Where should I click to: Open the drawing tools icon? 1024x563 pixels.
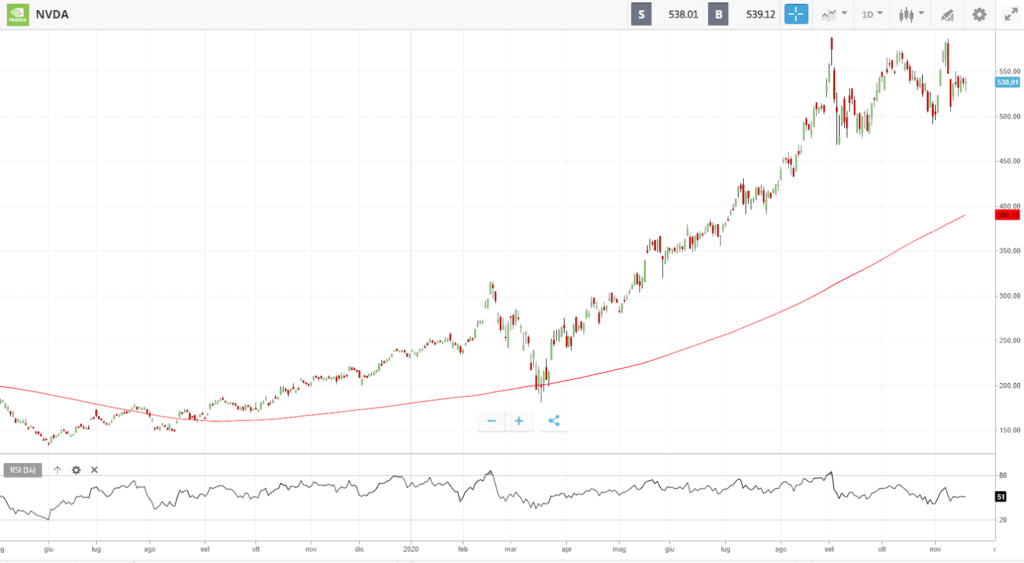tap(947, 14)
